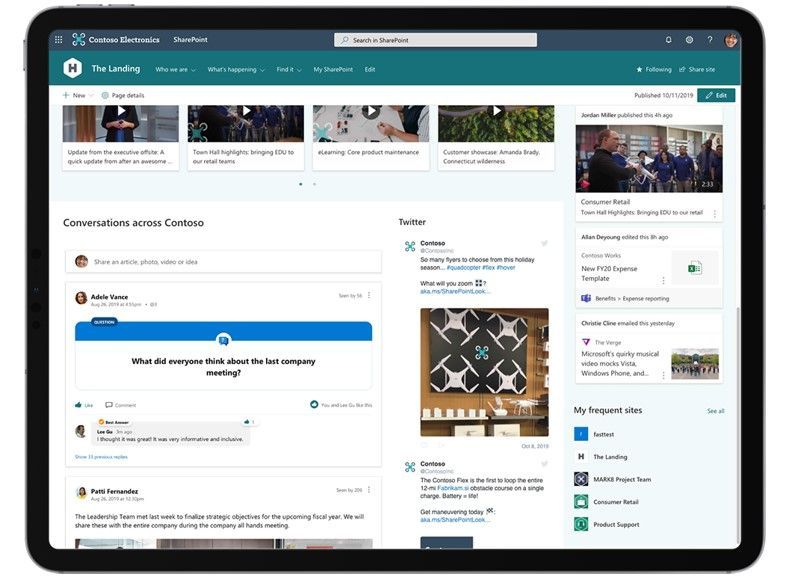
Task: Click Adele Vance's name
Action: pos(109,297)
